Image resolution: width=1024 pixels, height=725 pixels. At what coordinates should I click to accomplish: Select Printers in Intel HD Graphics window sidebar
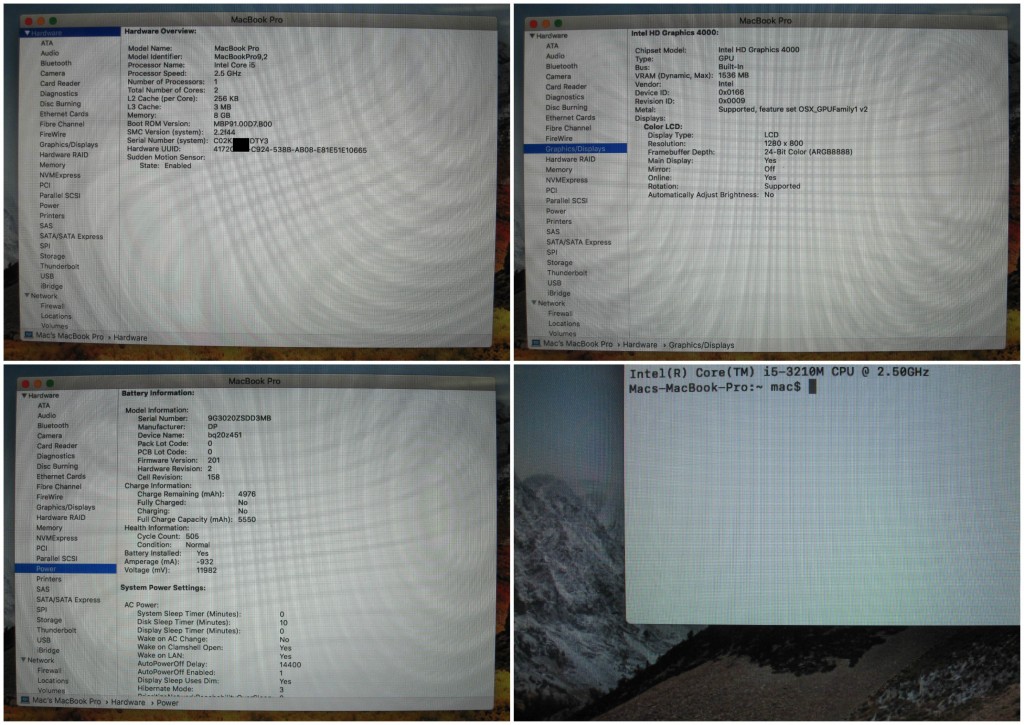(x=559, y=221)
